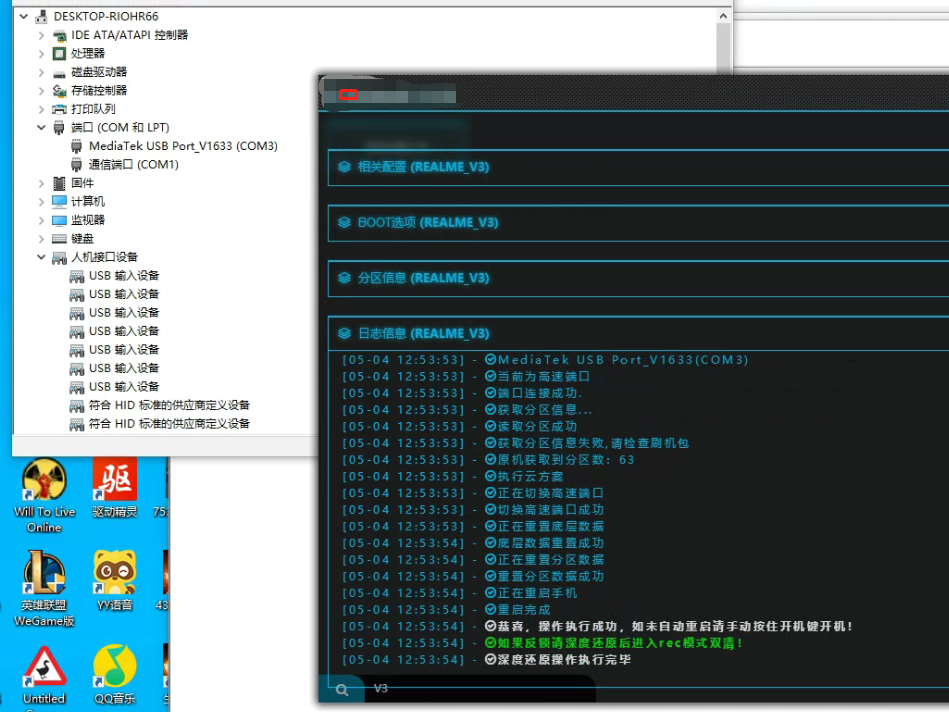This screenshot has width=949, height=712.
Task: Collapse the DESKTOP-RIOHR66 root node
Action: click(x=24, y=16)
